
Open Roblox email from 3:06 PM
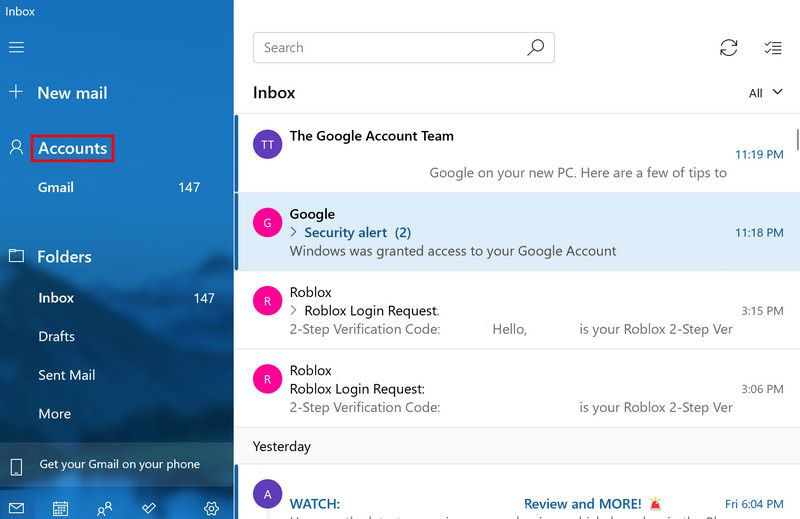(x=516, y=388)
